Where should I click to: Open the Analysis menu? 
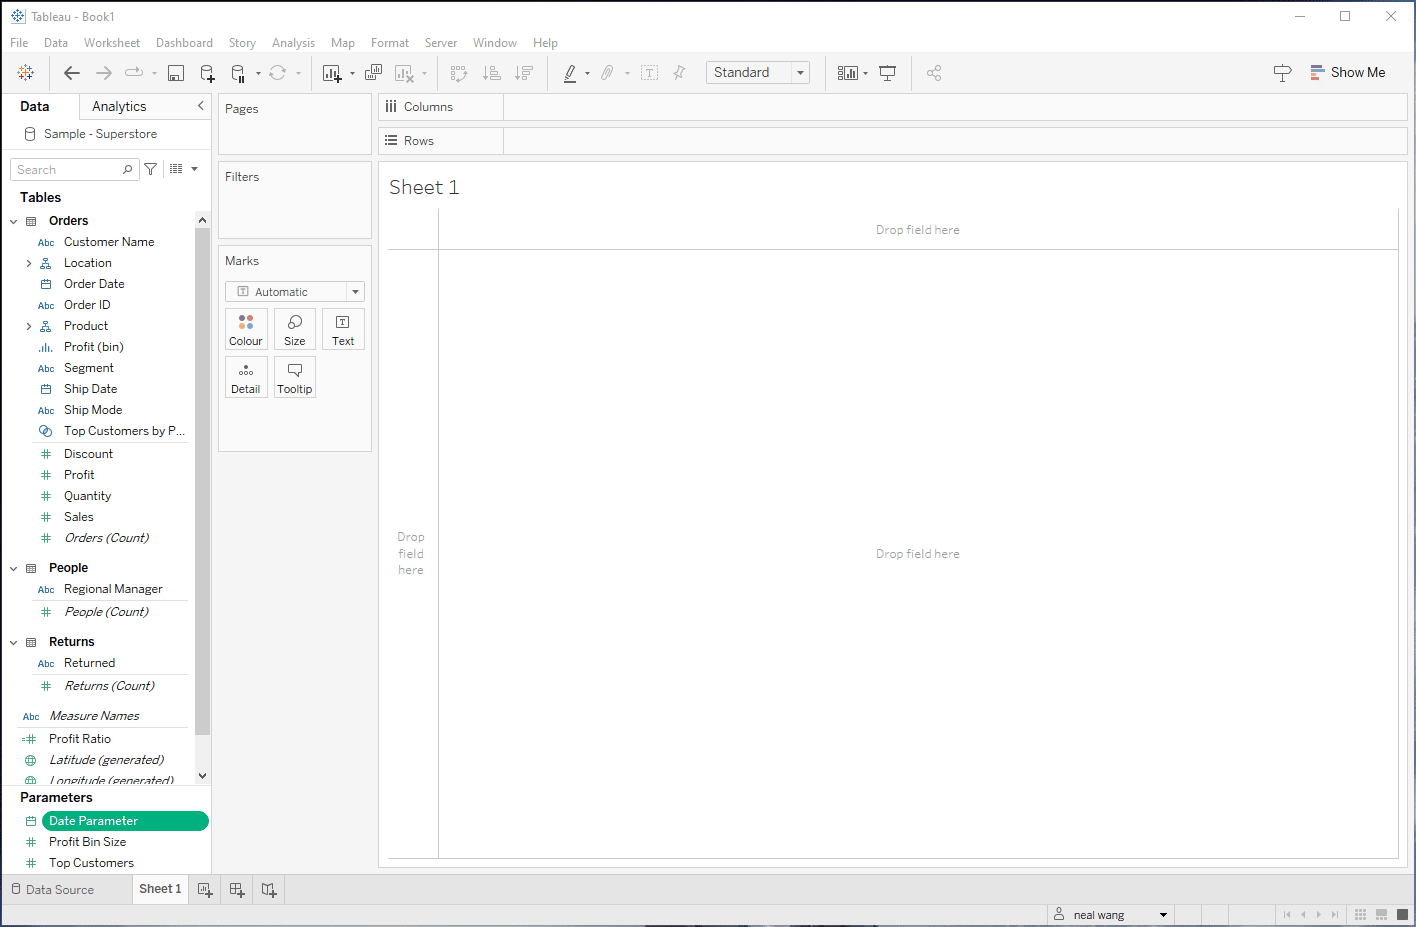(293, 43)
